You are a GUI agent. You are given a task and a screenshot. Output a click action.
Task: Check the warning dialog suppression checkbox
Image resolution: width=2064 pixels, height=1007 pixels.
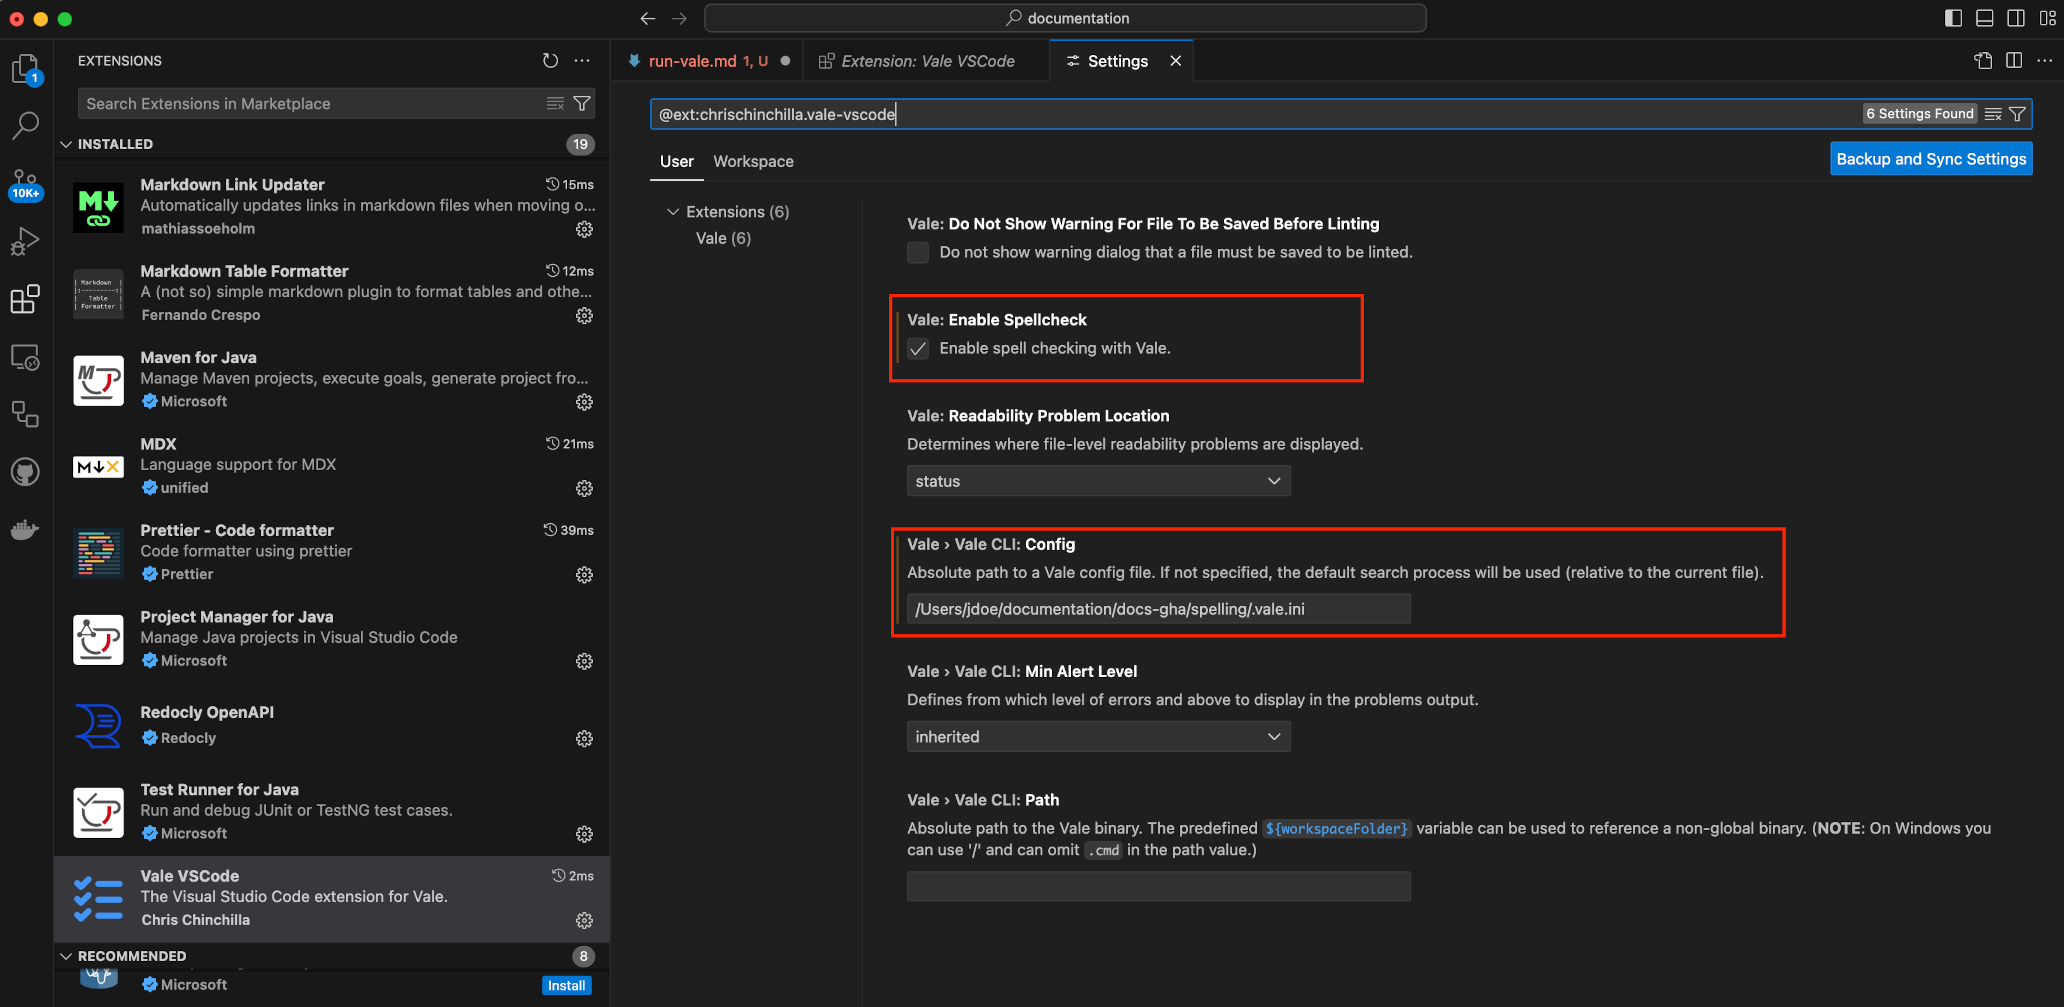pyautogui.click(x=917, y=252)
